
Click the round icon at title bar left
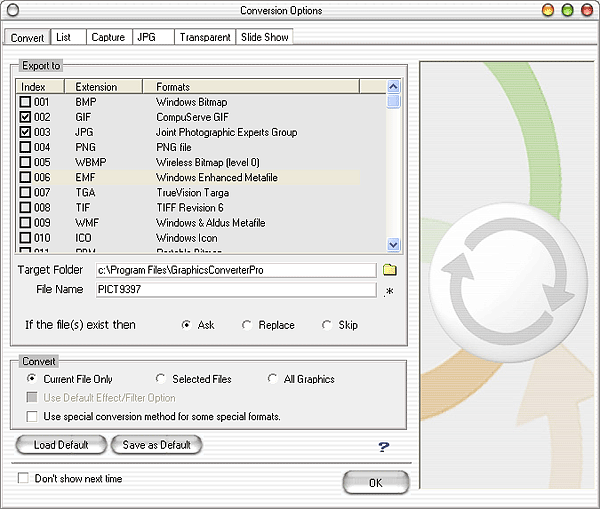13,10
